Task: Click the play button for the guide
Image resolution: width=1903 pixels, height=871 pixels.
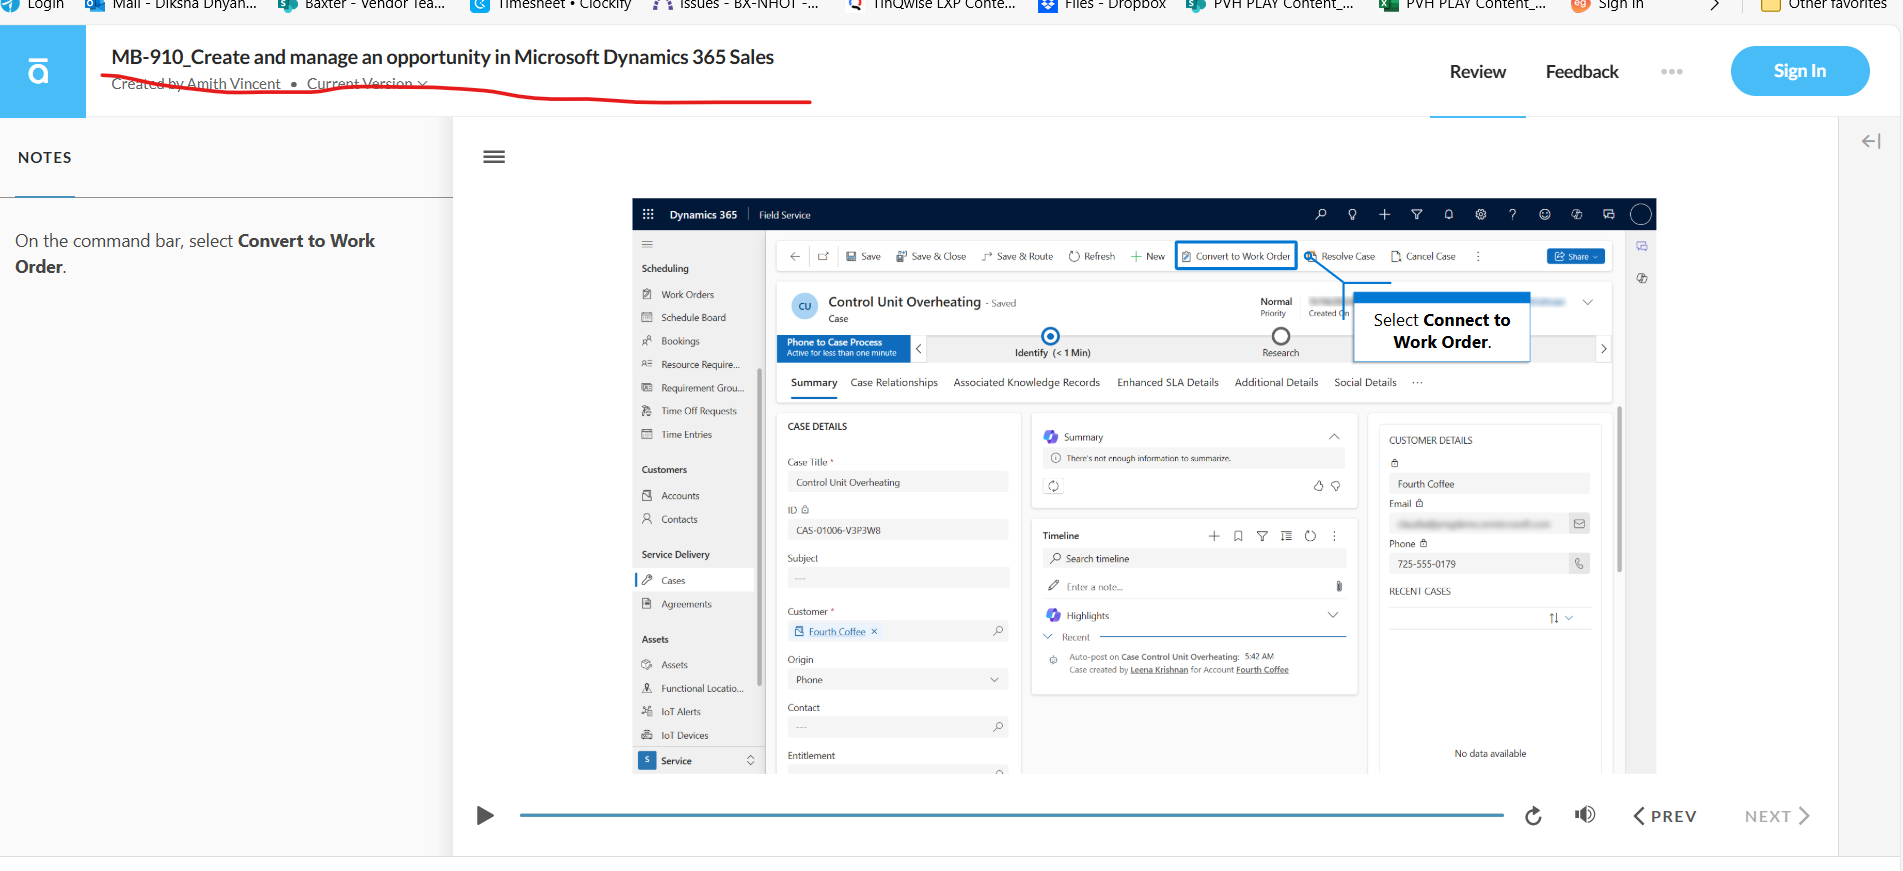Action: [x=485, y=816]
